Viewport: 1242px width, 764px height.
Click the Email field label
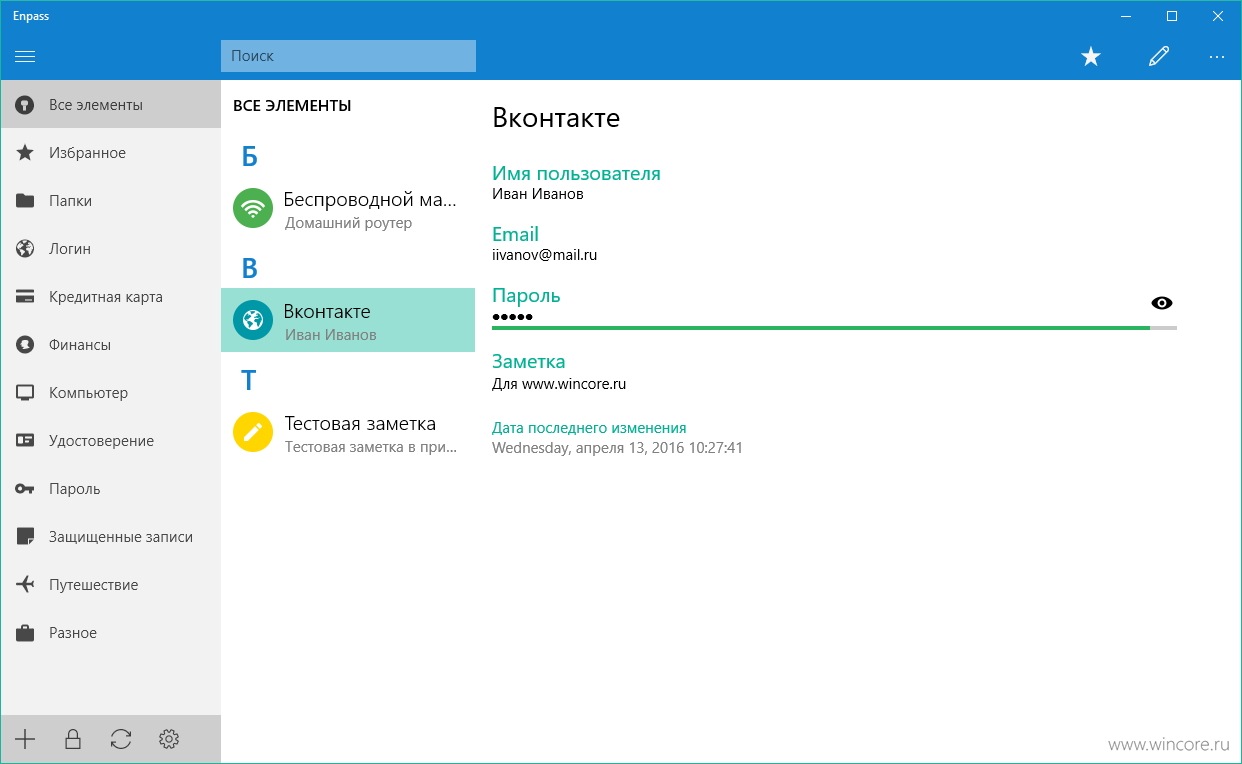pyautogui.click(x=515, y=234)
